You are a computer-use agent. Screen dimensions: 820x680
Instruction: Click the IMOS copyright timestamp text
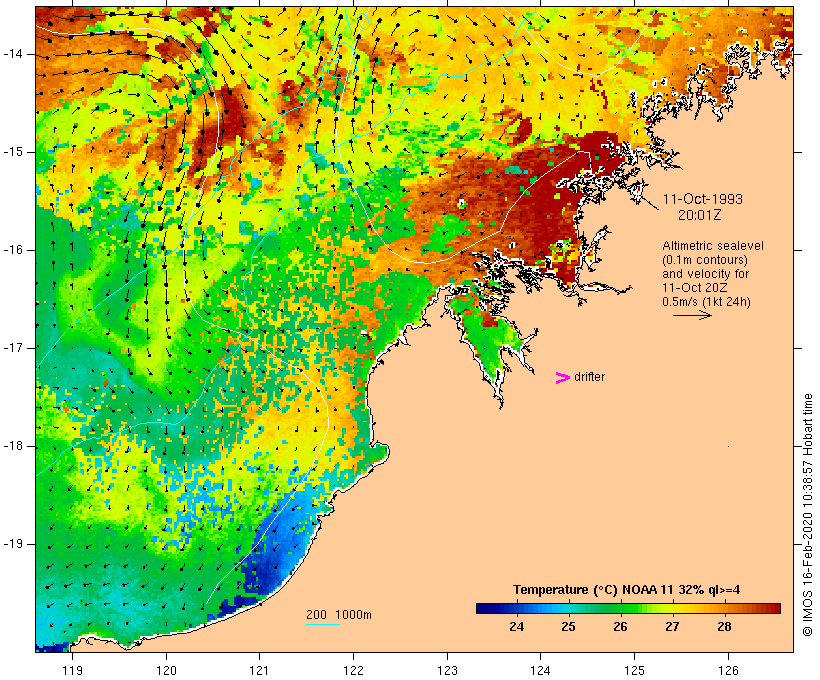807,515
